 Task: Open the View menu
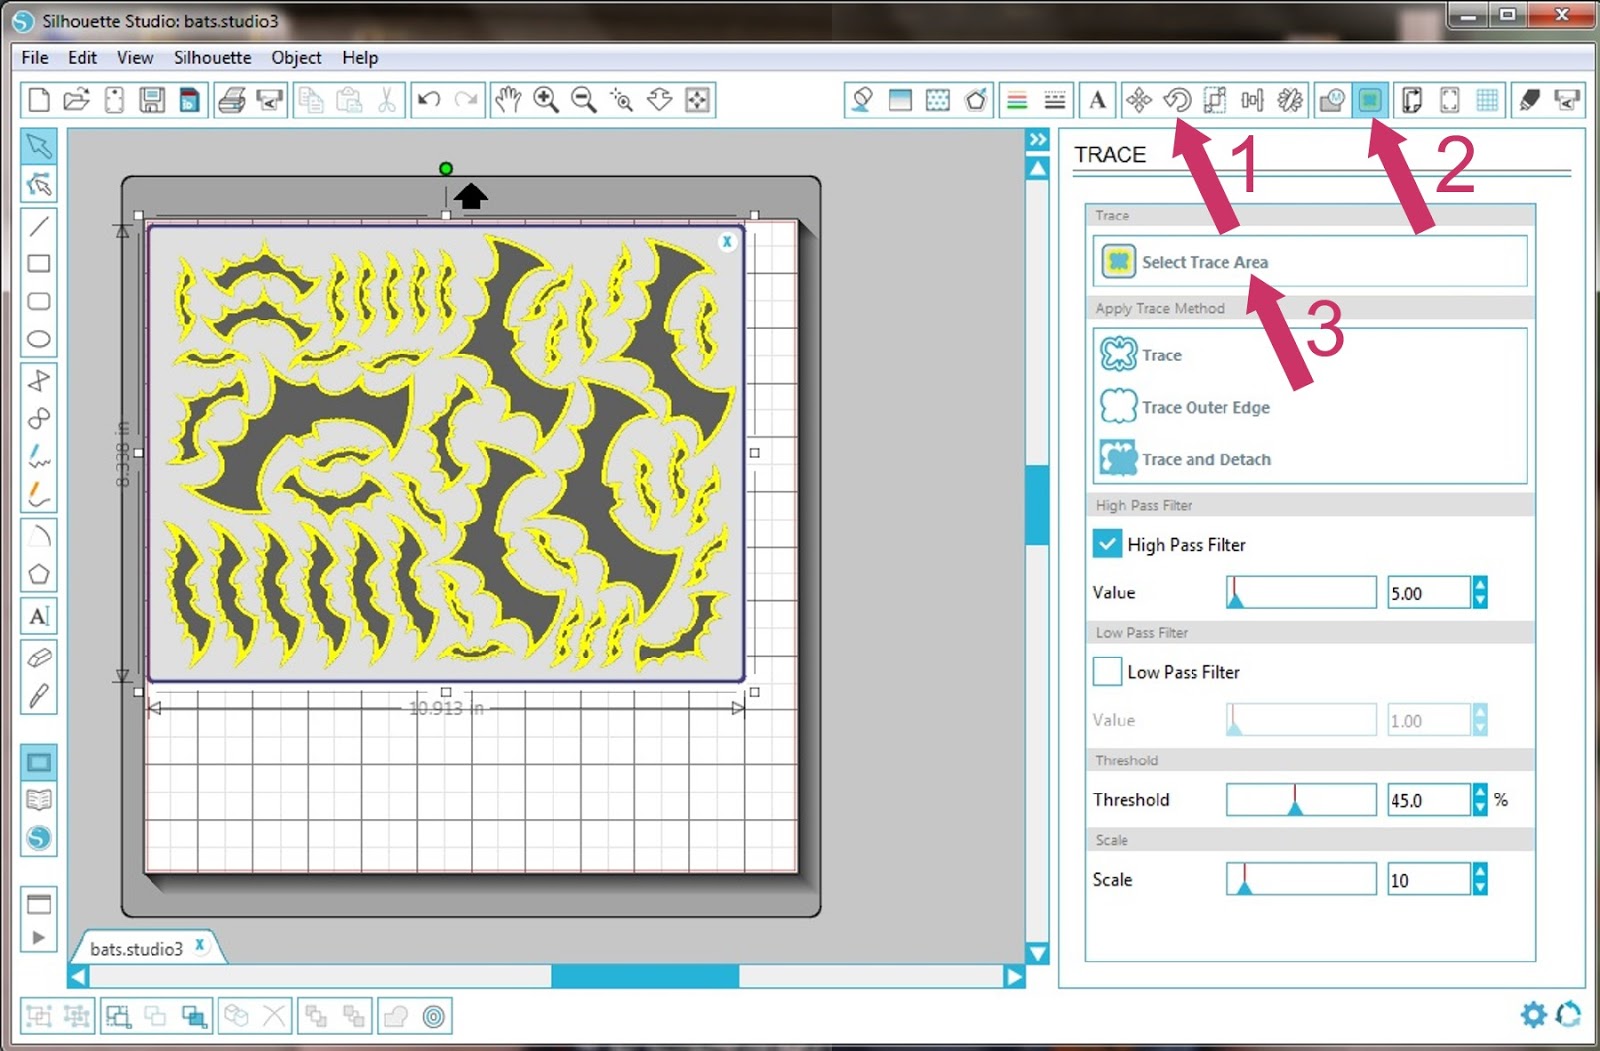click(x=135, y=58)
